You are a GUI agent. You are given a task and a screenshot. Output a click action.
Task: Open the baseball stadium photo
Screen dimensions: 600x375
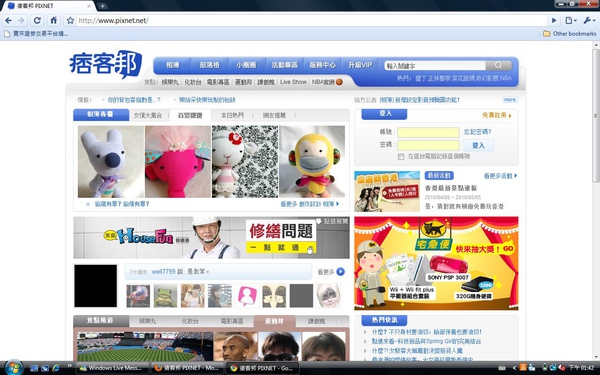145,346
